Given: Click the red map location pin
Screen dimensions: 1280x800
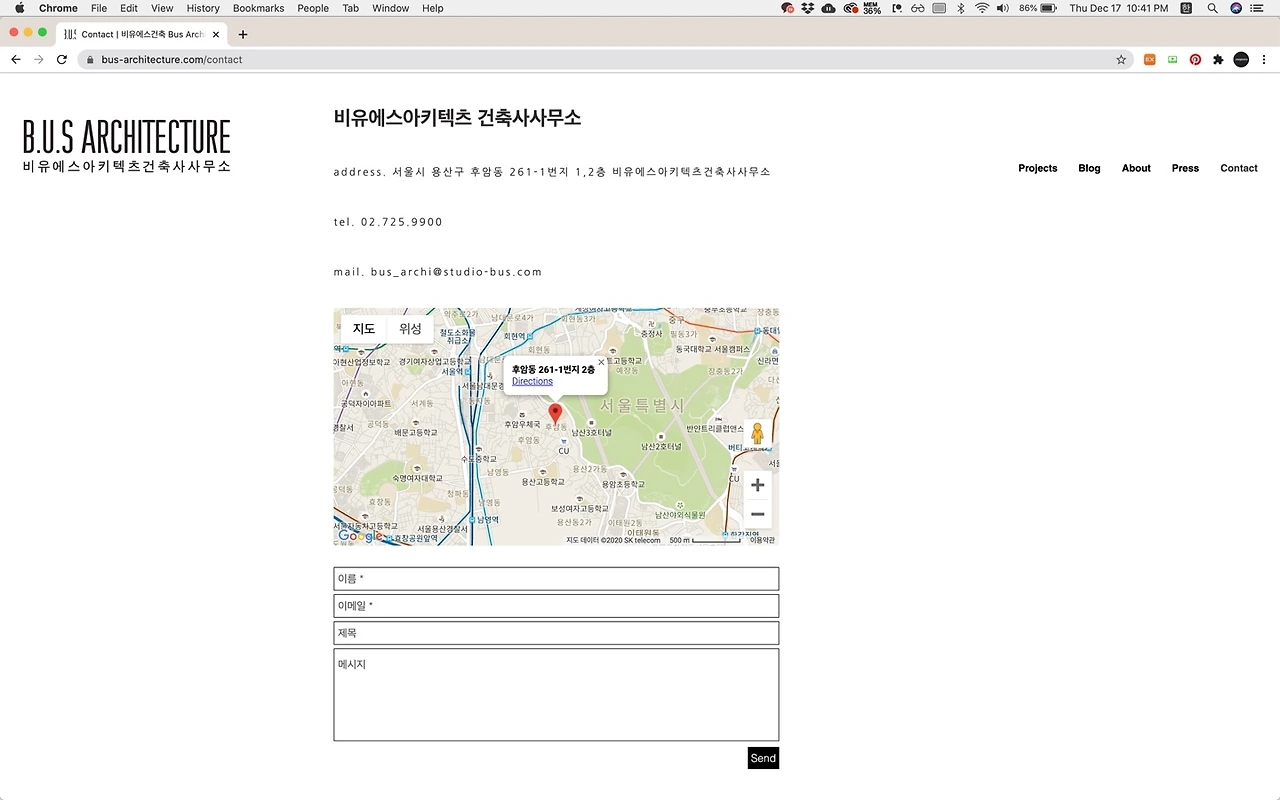Looking at the screenshot, I should [x=556, y=414].
